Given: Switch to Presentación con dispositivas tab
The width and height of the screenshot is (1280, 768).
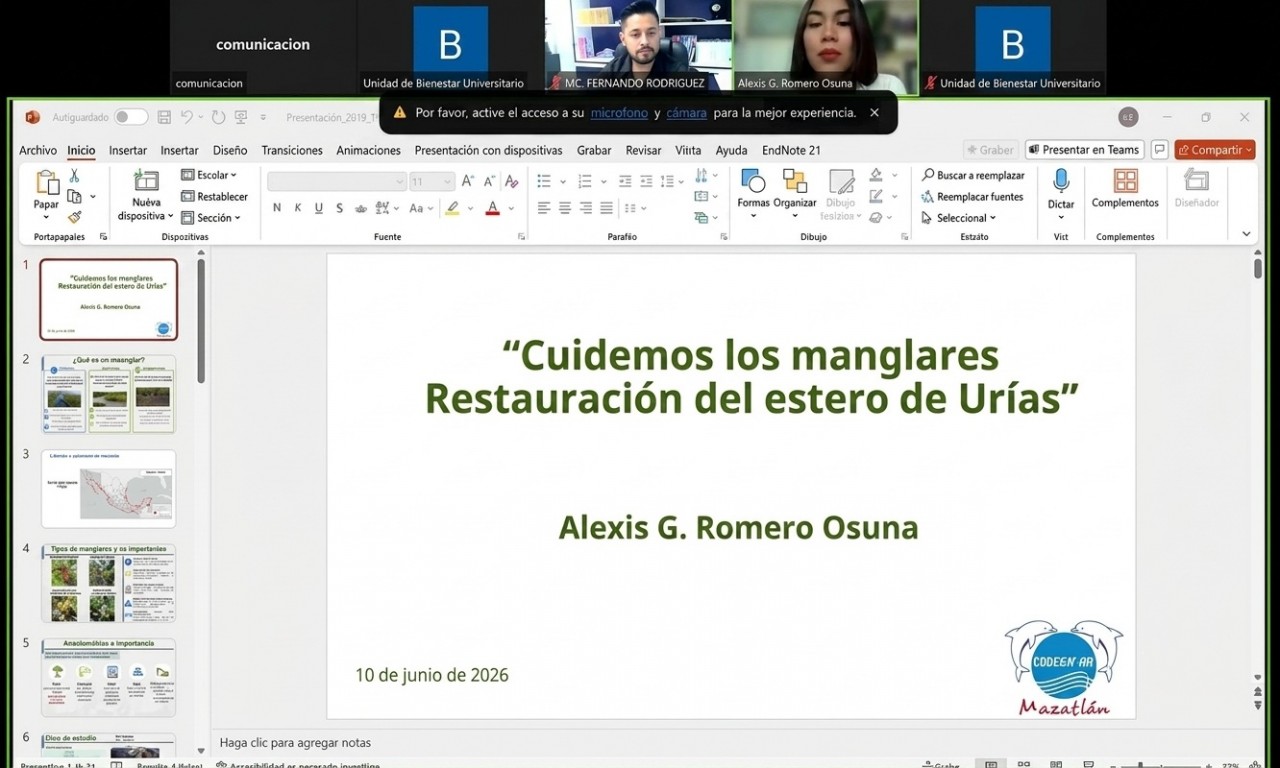Looking at the screenshot, I should tap(488, 150).
